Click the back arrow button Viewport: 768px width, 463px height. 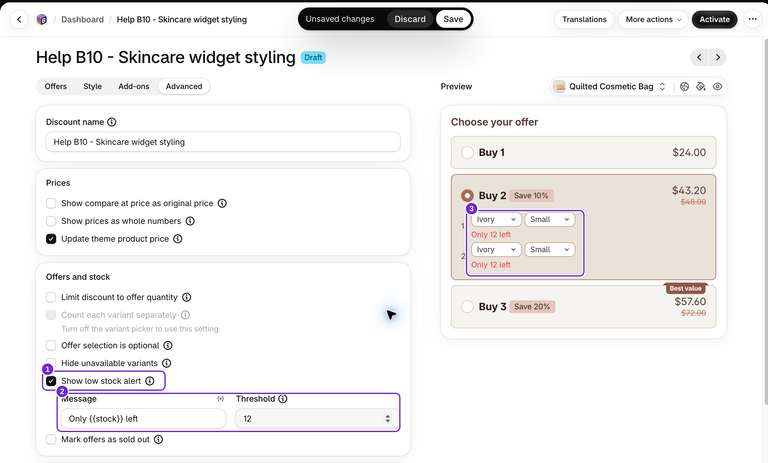tap(19, 20)
